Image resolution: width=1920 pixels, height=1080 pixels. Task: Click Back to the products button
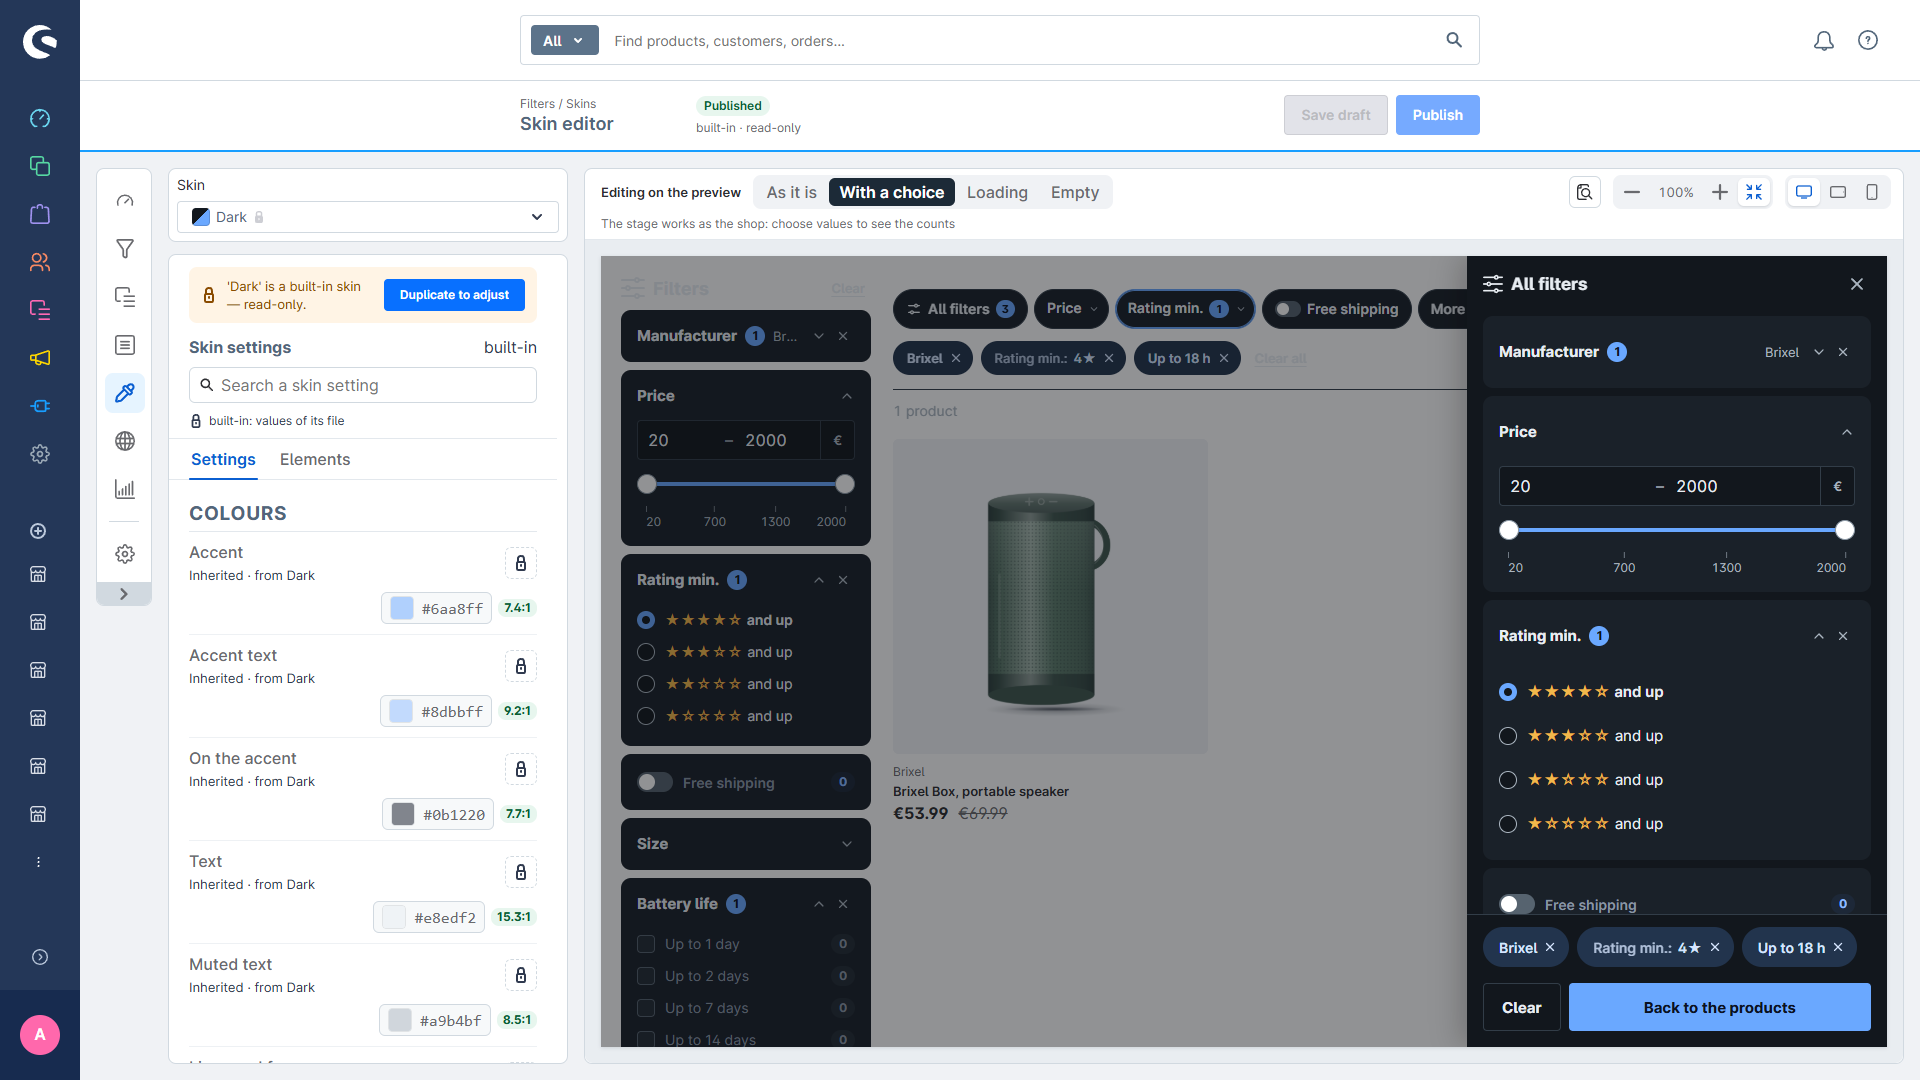1719,1007
